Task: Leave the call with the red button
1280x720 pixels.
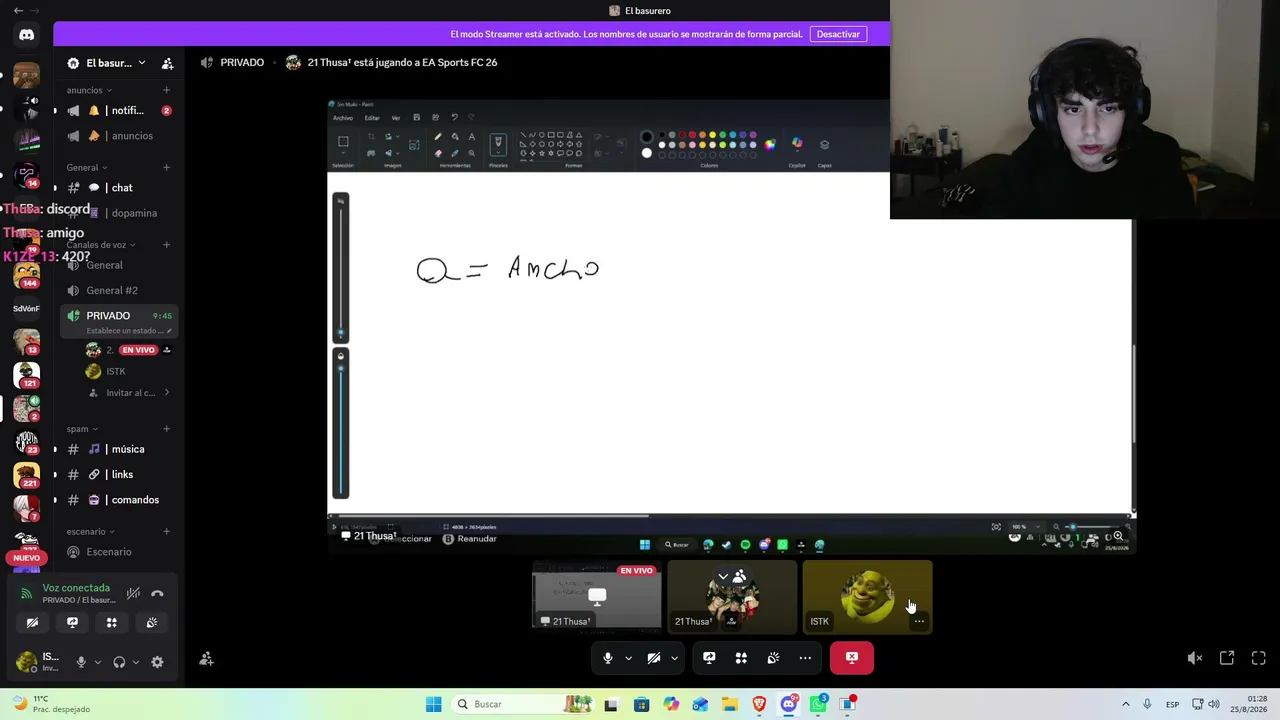Action: pos(852,658)
